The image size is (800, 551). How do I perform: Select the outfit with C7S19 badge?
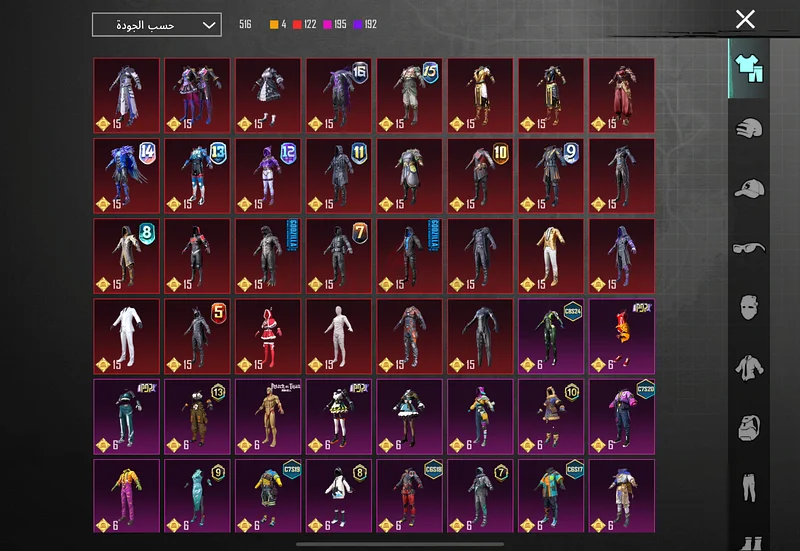pos(268,496)
